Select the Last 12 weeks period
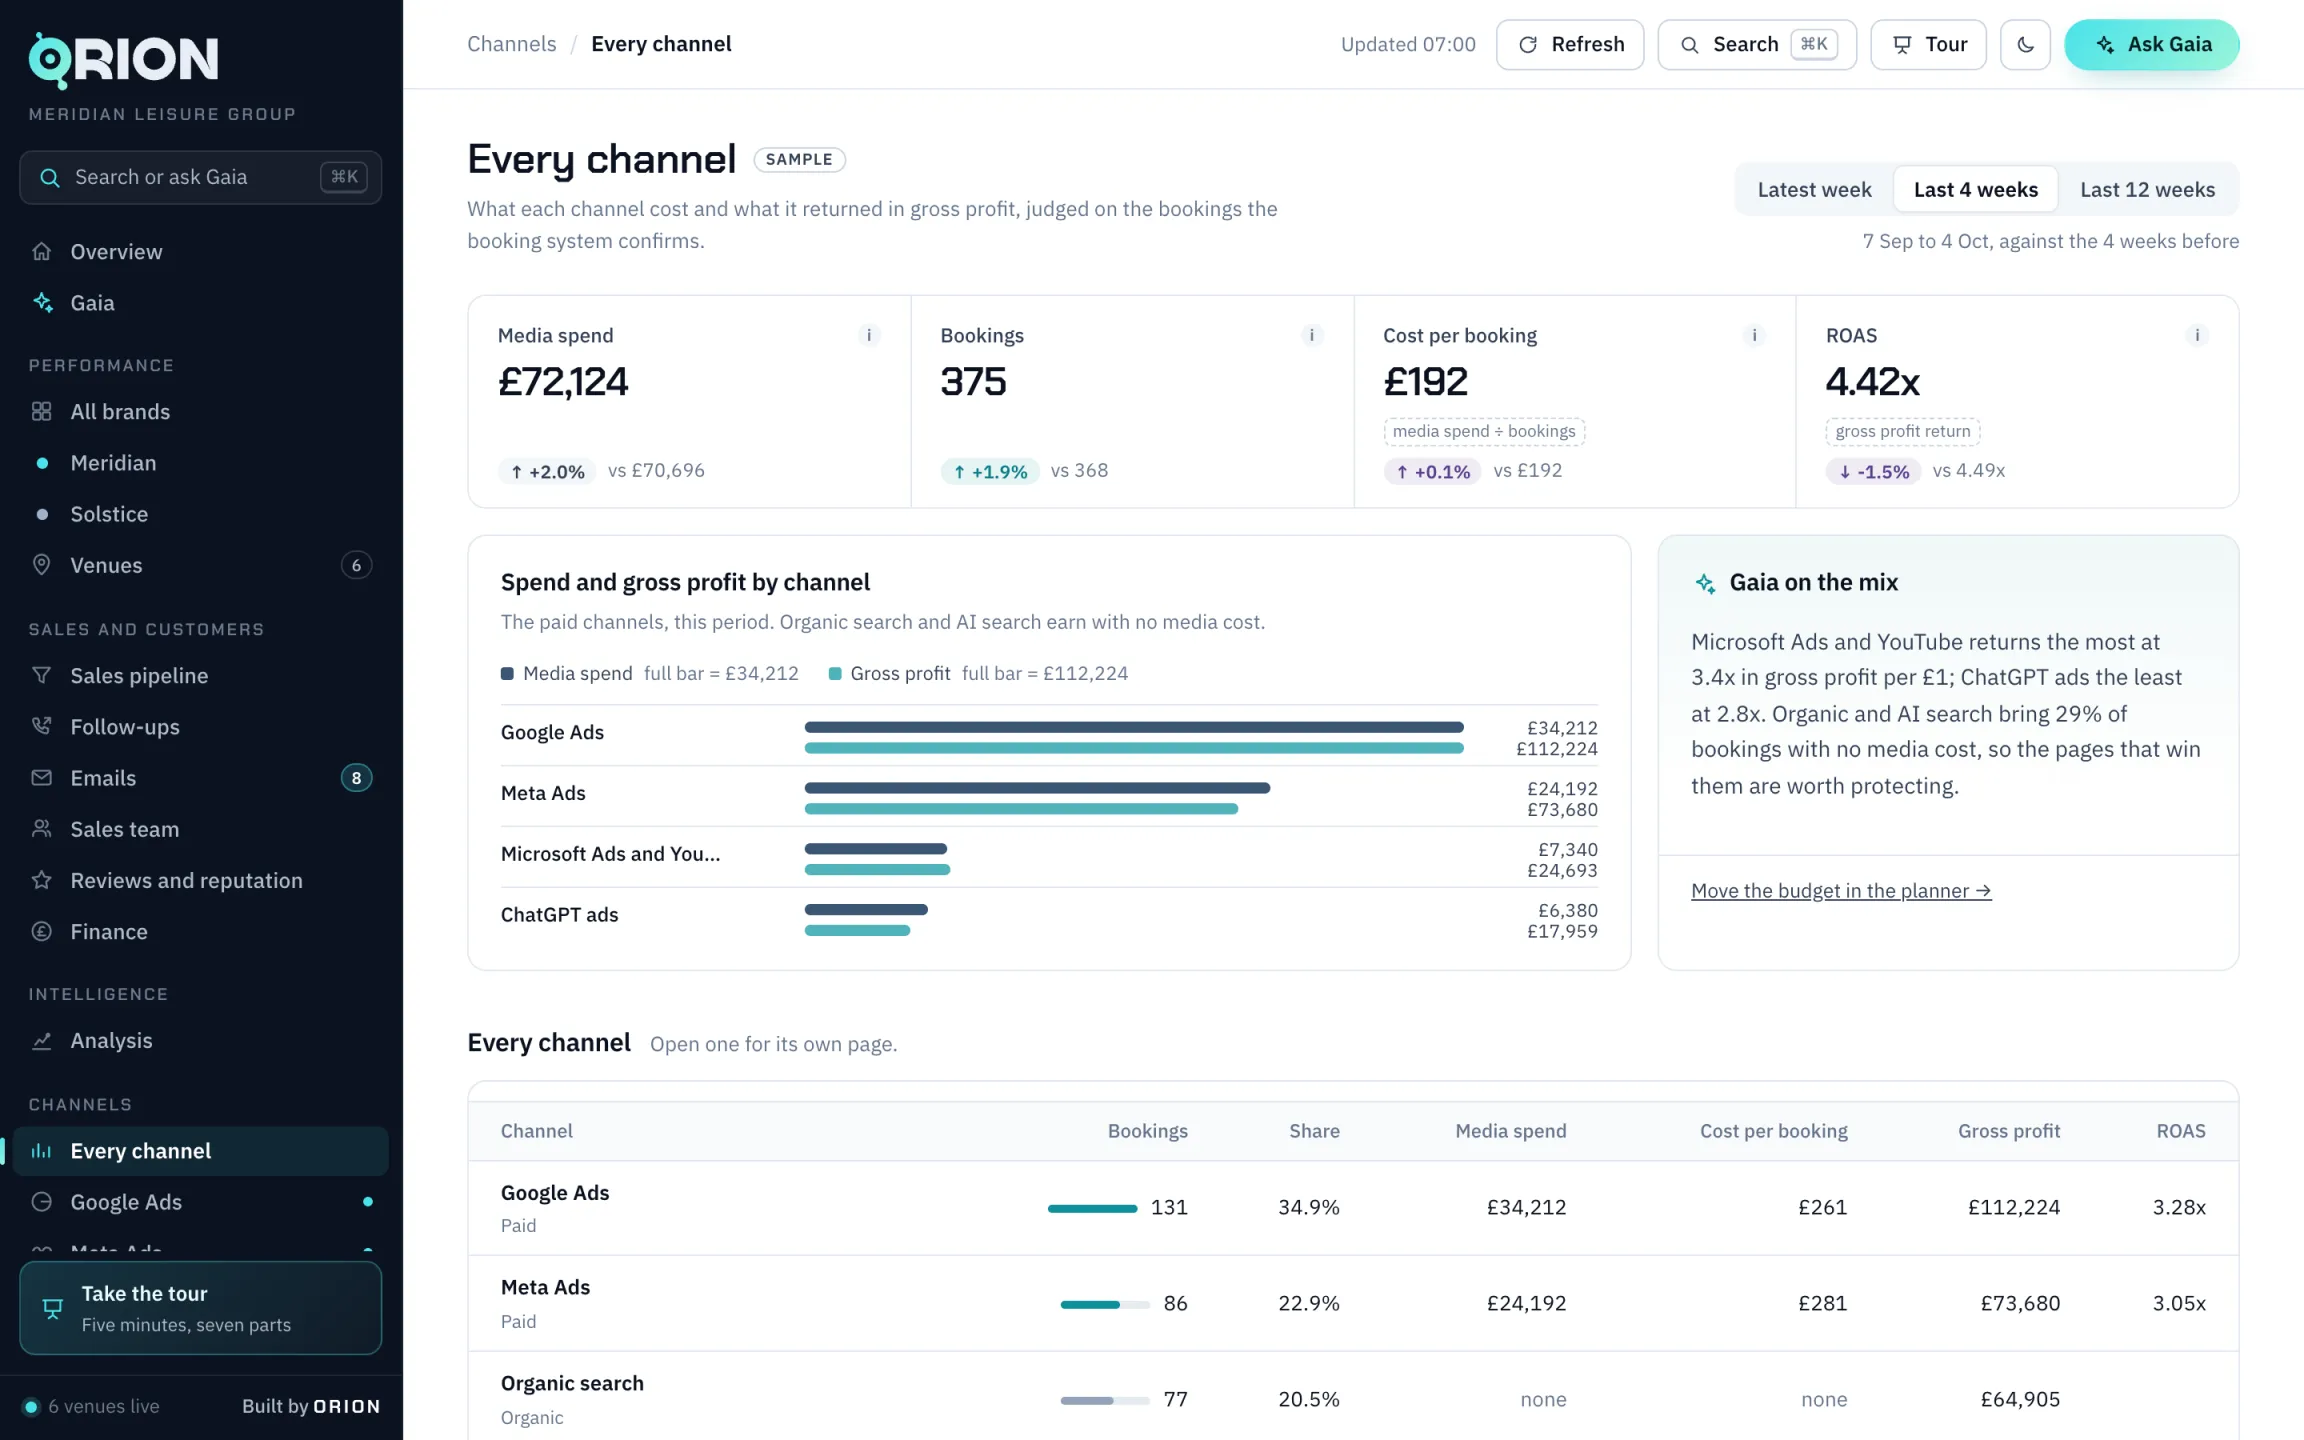The height and width of the screenshot is (1440, 2304). (x=2147, y=189)
